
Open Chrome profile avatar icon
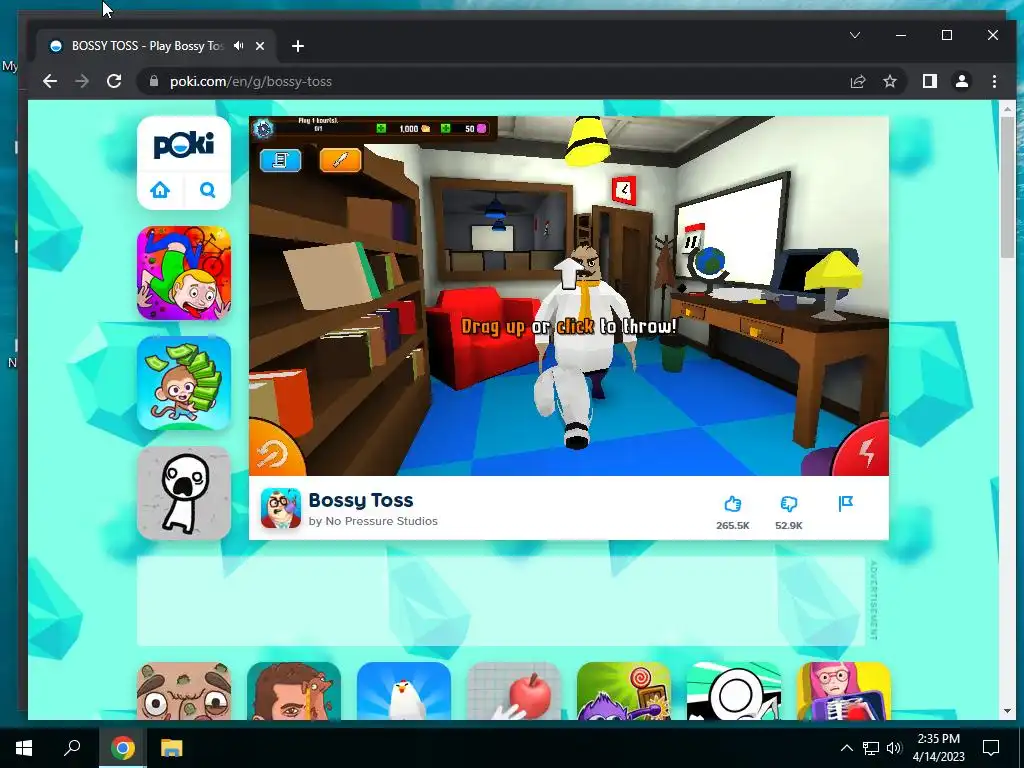pos(962,81)
